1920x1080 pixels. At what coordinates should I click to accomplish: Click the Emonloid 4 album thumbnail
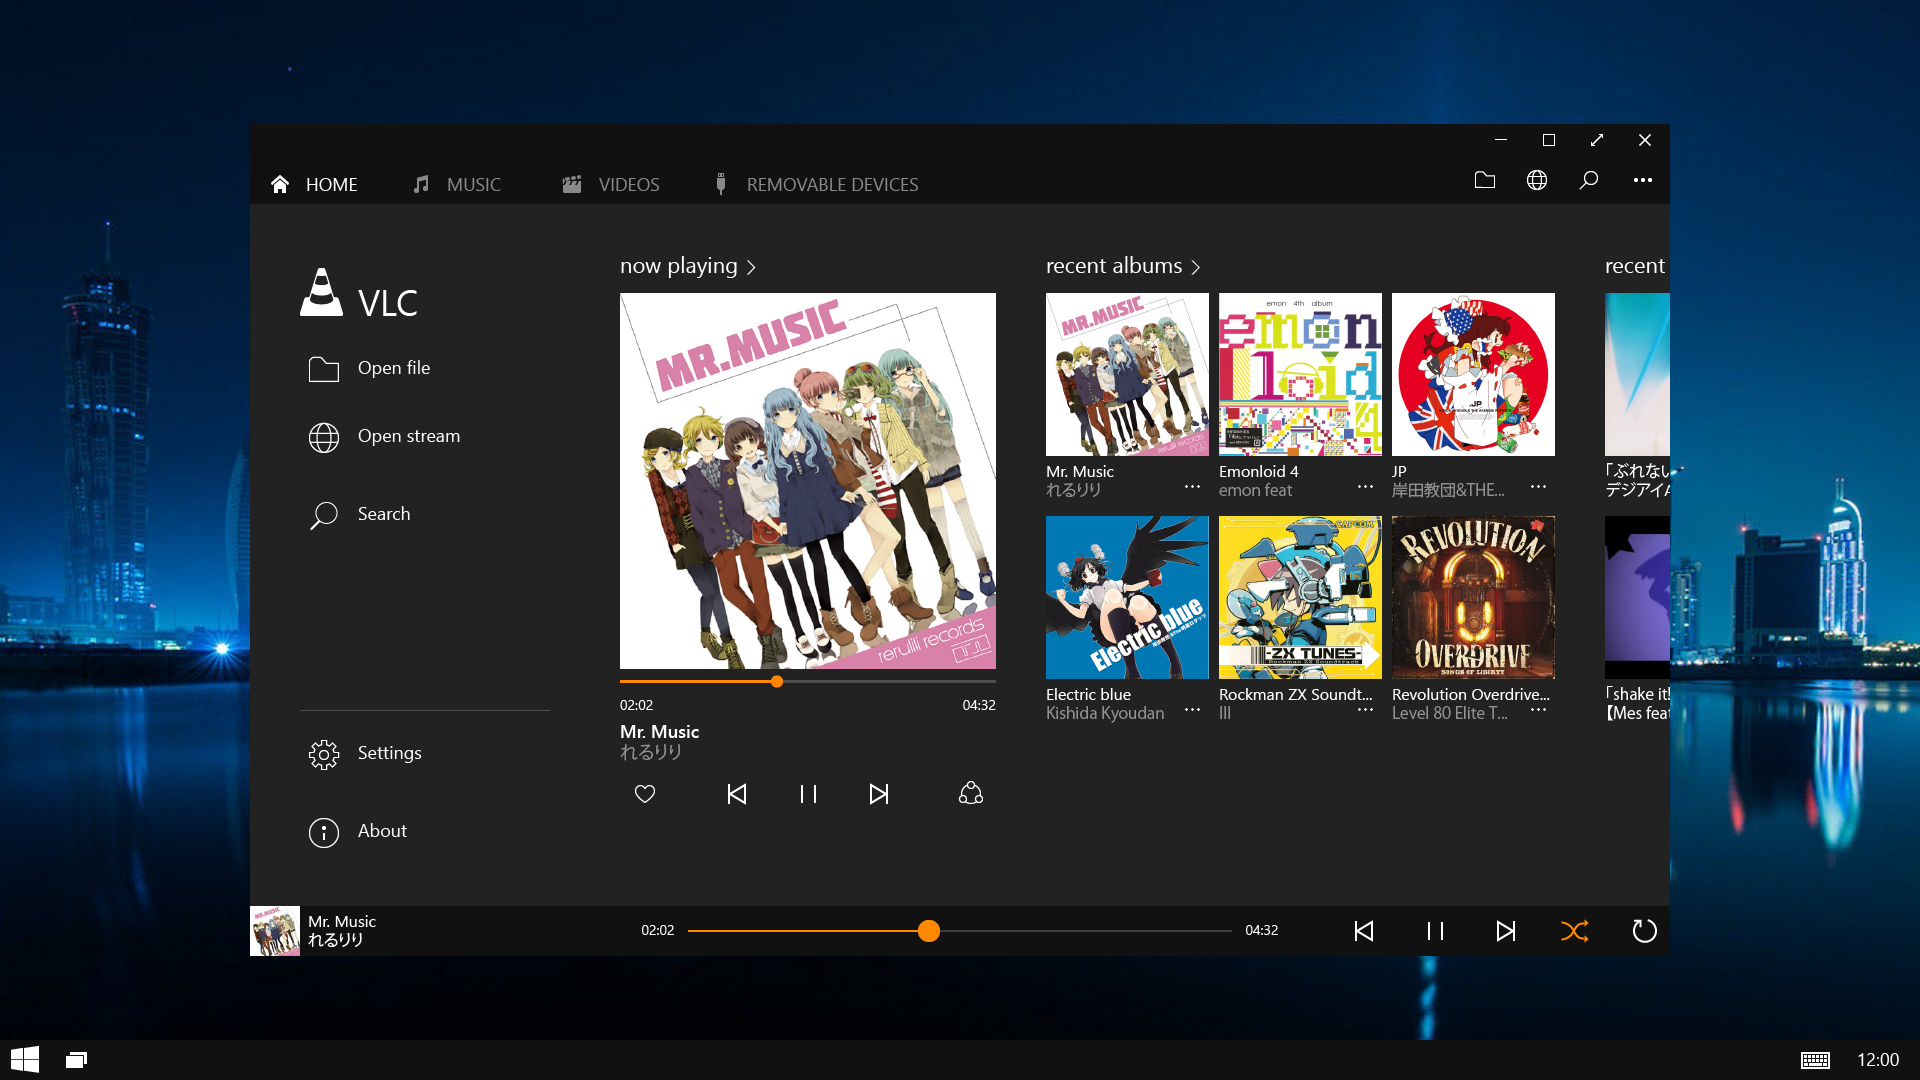(x=1299, y=375)
